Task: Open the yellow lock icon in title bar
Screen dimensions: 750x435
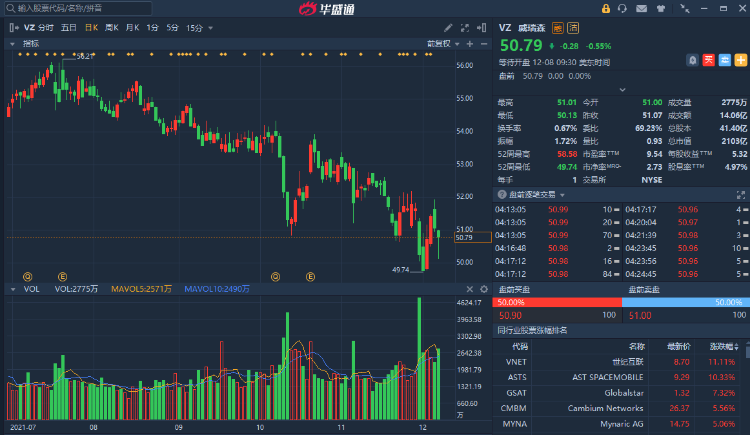Action: [606, 9]
